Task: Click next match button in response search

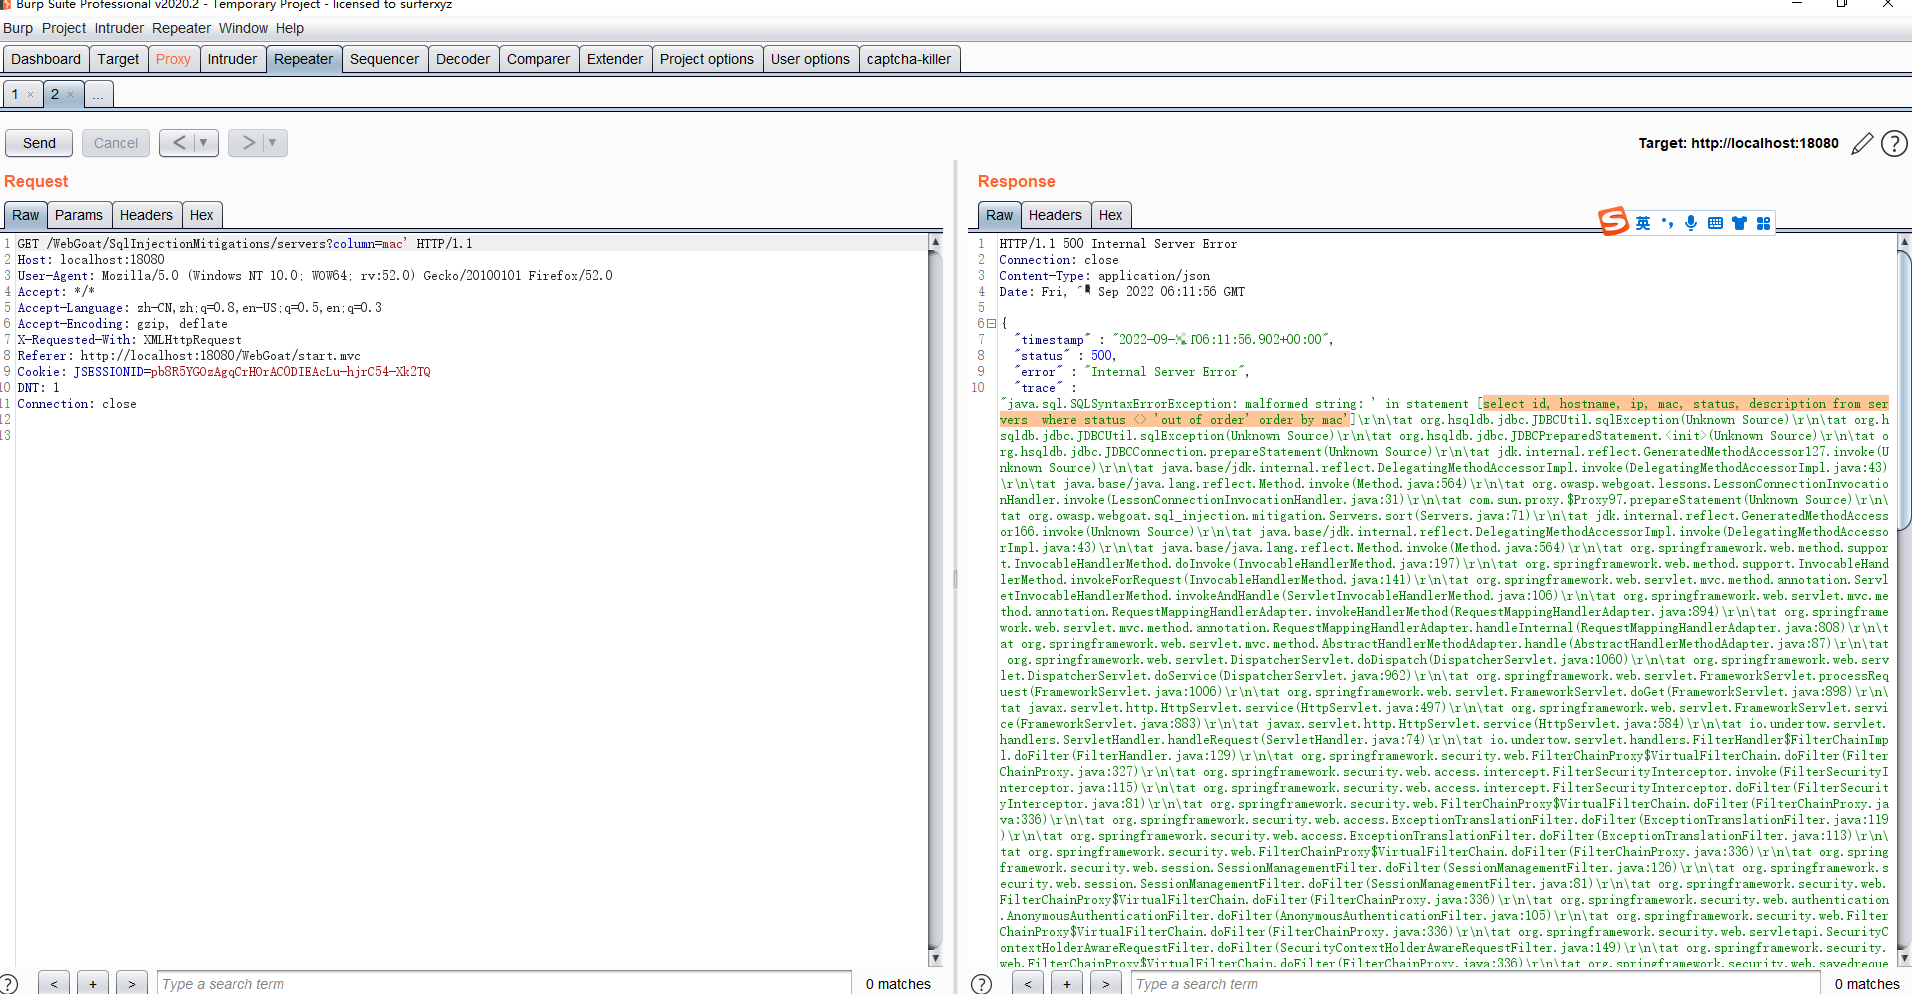Action: point(1106,983)
